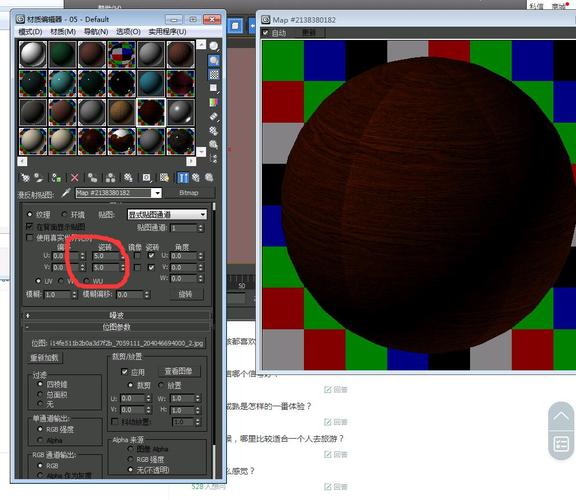Collapse the 位图参数 rollout
Image resolution: width=576 pixels, height=500 pixels.
(x=117, y=327)
